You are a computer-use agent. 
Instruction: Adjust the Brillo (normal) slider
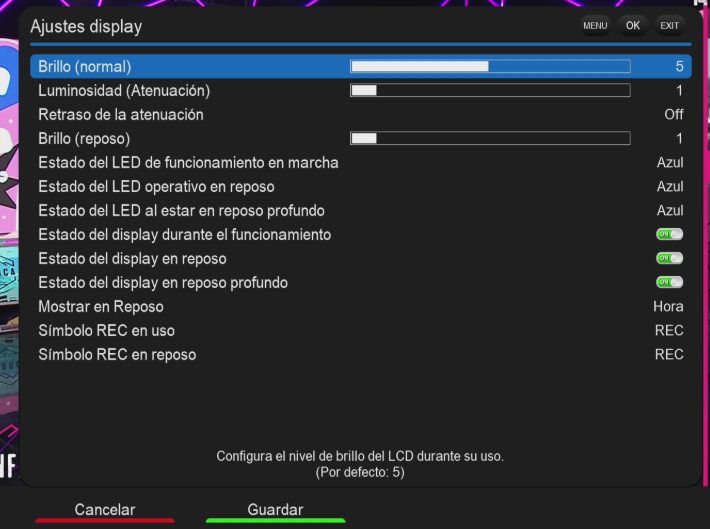[x=490, y=67]
